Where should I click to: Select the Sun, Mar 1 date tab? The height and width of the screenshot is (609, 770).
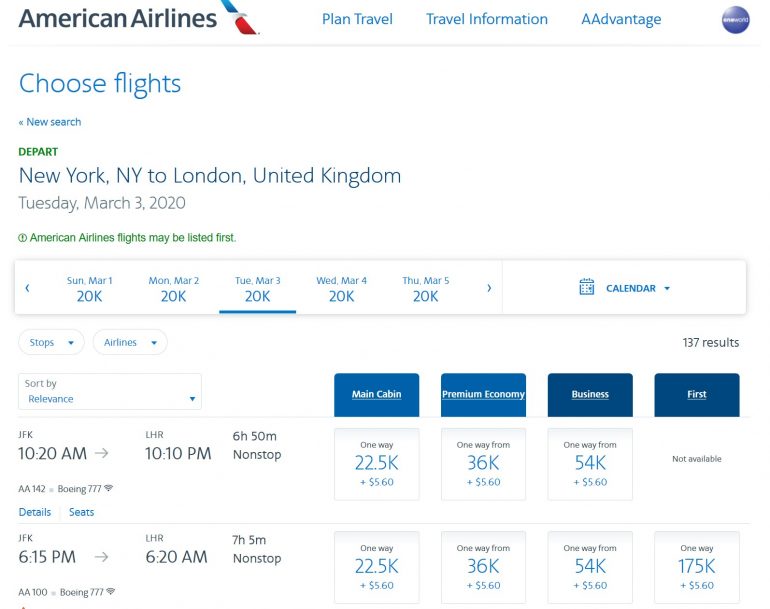[89, 289]
